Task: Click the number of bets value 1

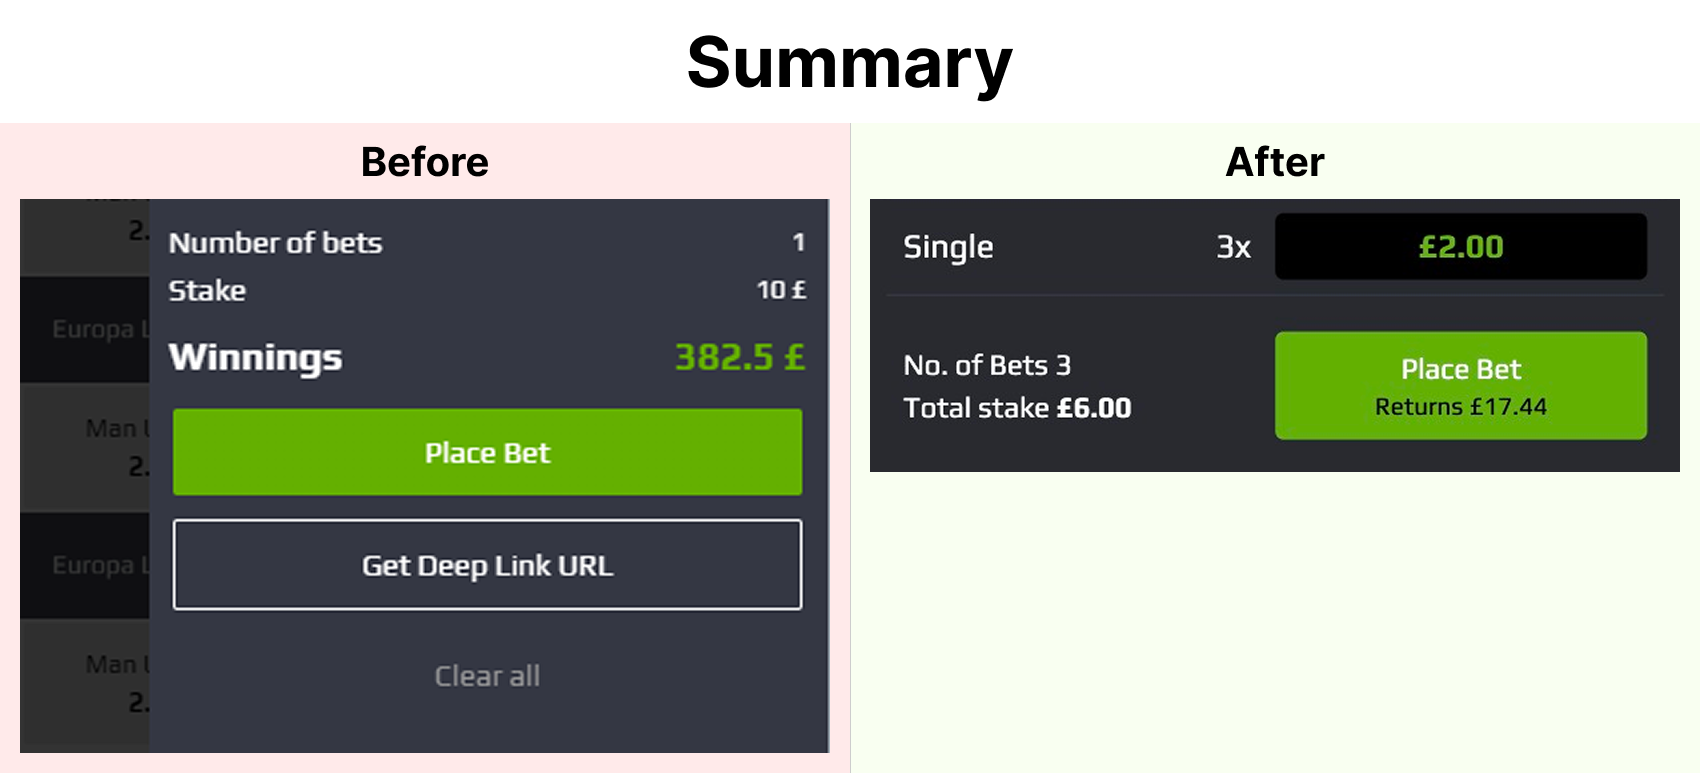Action: [798, 242]
